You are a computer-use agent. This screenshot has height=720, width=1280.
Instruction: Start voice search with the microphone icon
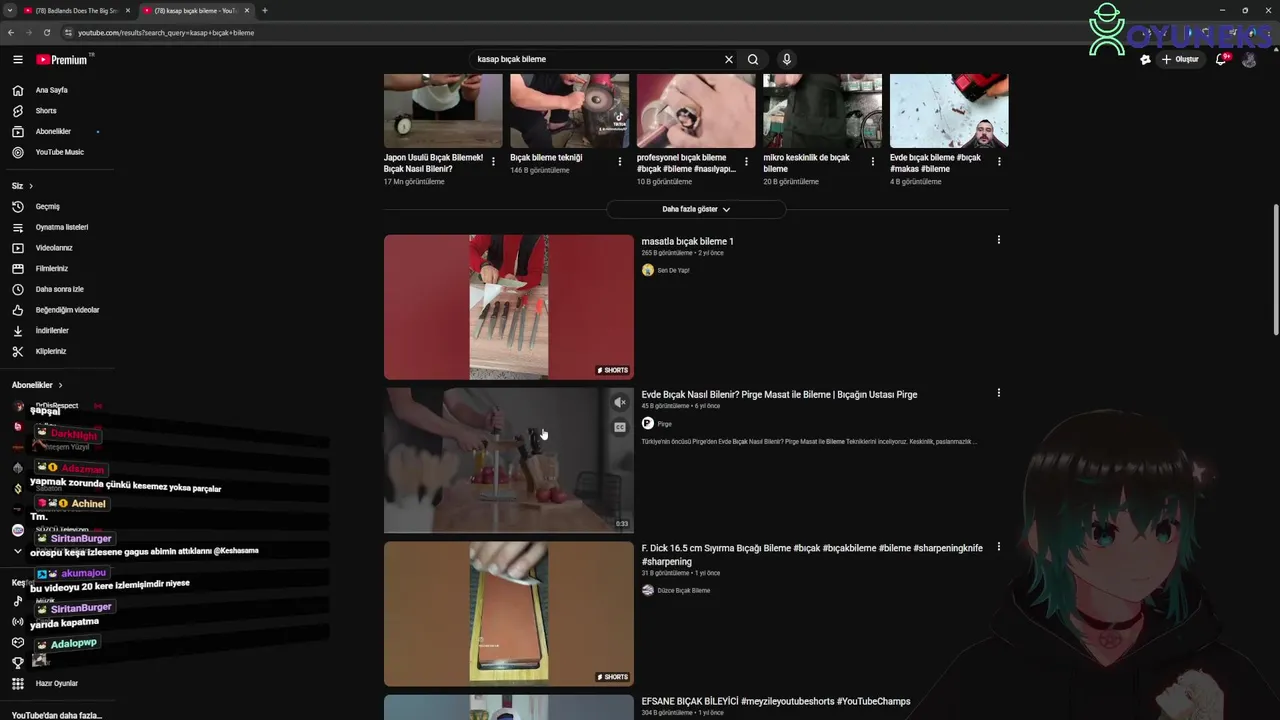[787, 59]
